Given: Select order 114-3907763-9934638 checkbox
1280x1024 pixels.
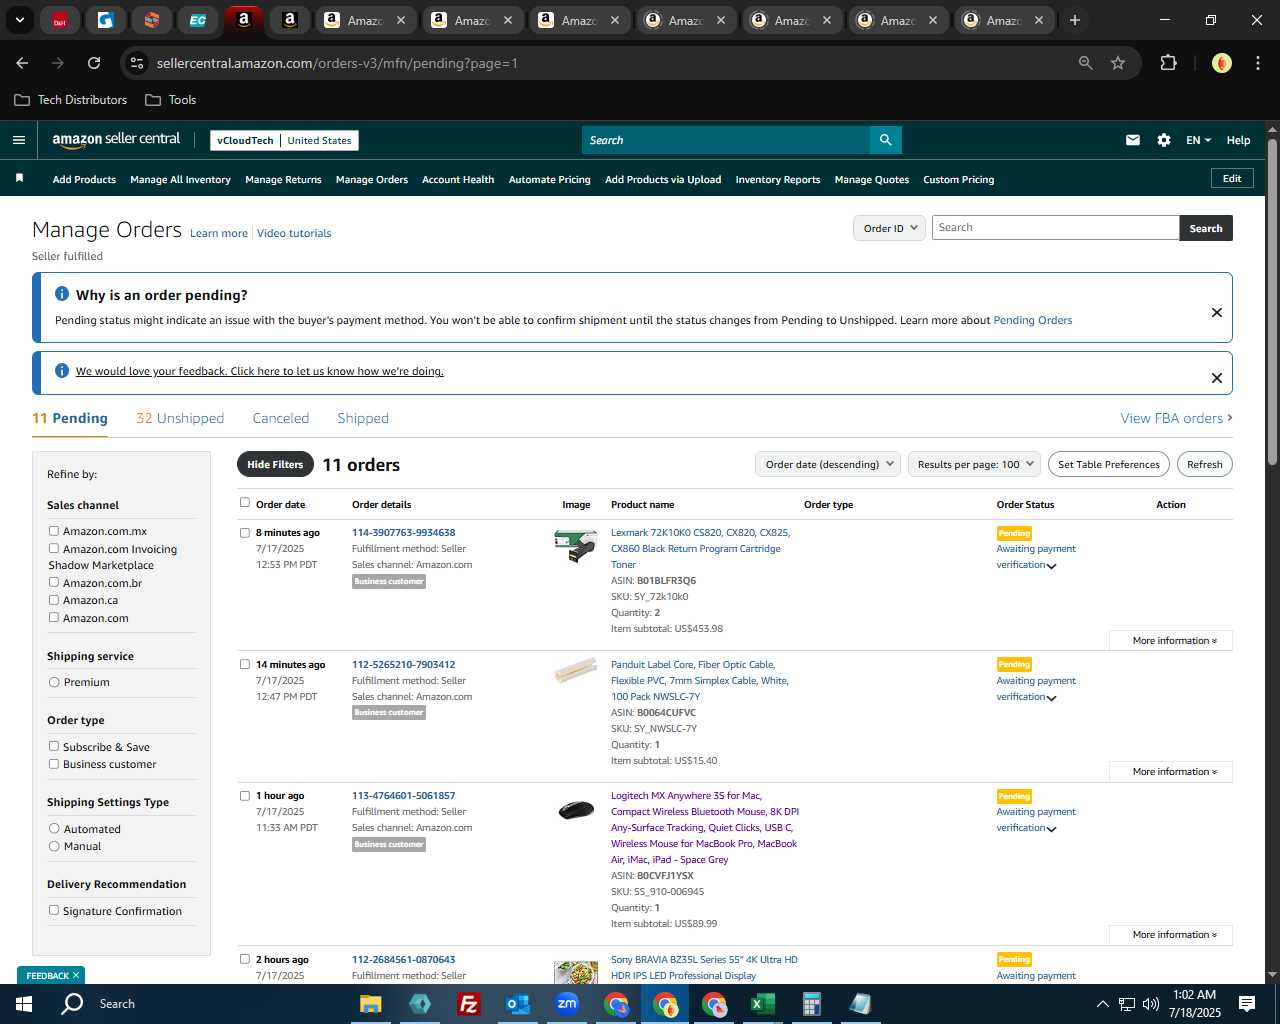Looking at the screenshot, I should pyautogui.click(x=245, y=533).
